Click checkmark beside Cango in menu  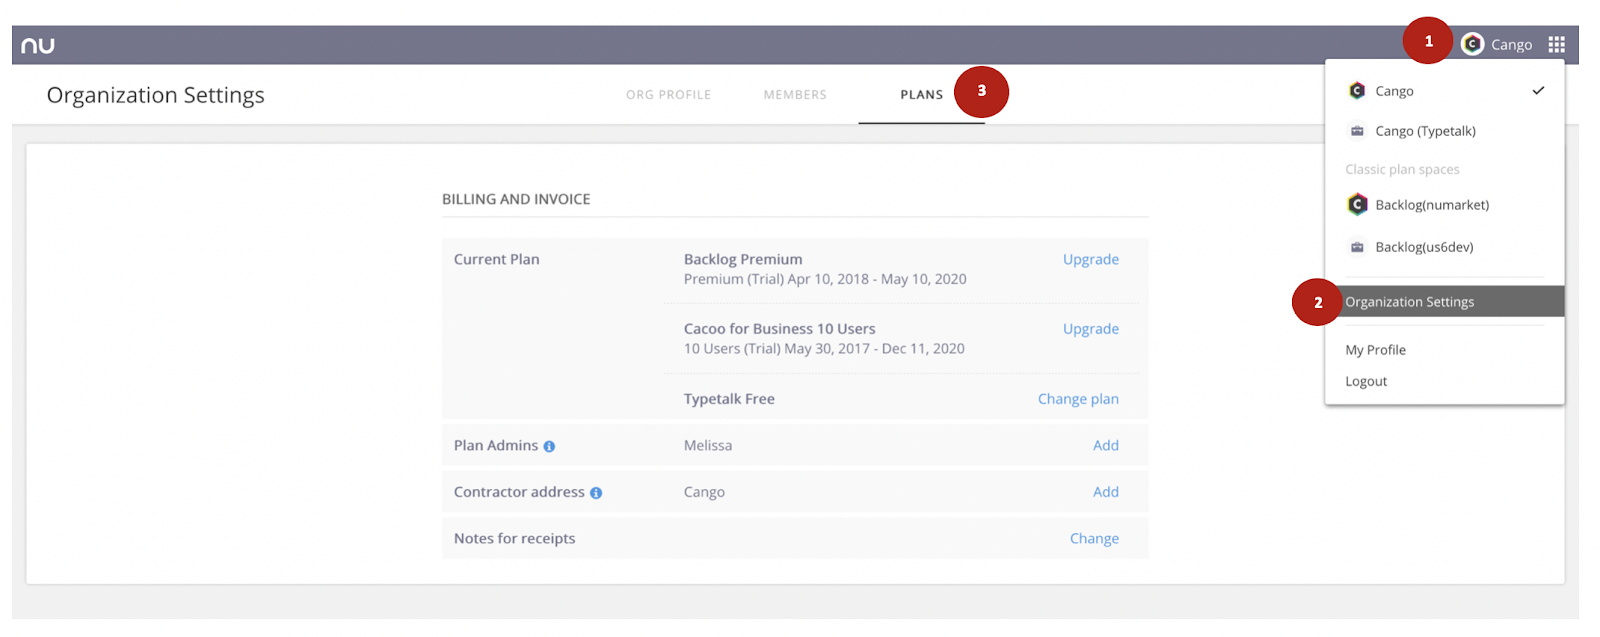[x=1538, y=91]
